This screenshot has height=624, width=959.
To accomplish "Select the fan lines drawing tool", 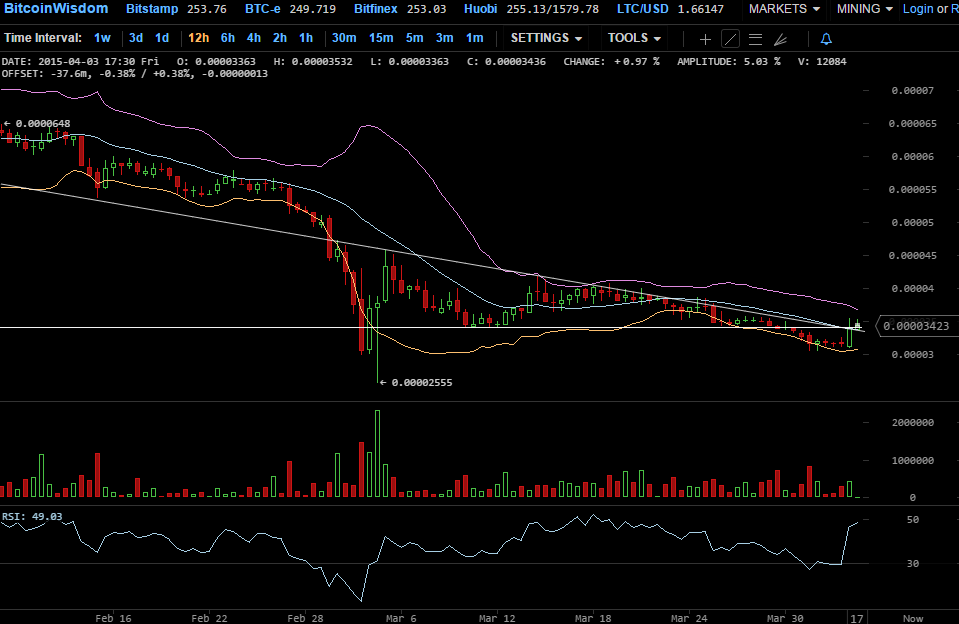I will click(x=780, y=39).
